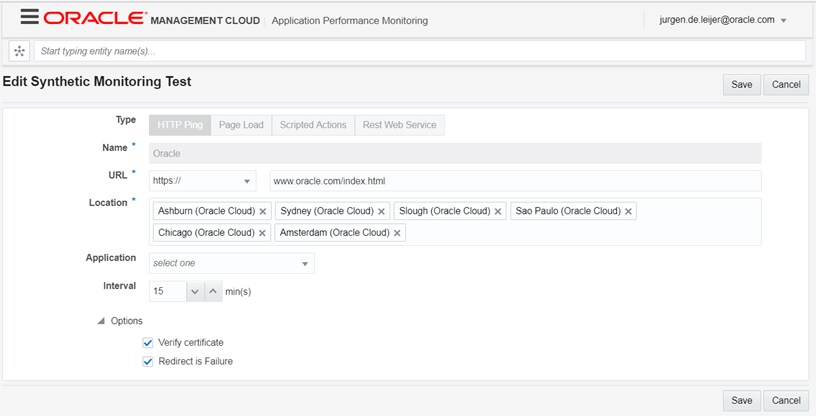
Task: Click the entity topology icon beside search
Action: coord(19,51)
